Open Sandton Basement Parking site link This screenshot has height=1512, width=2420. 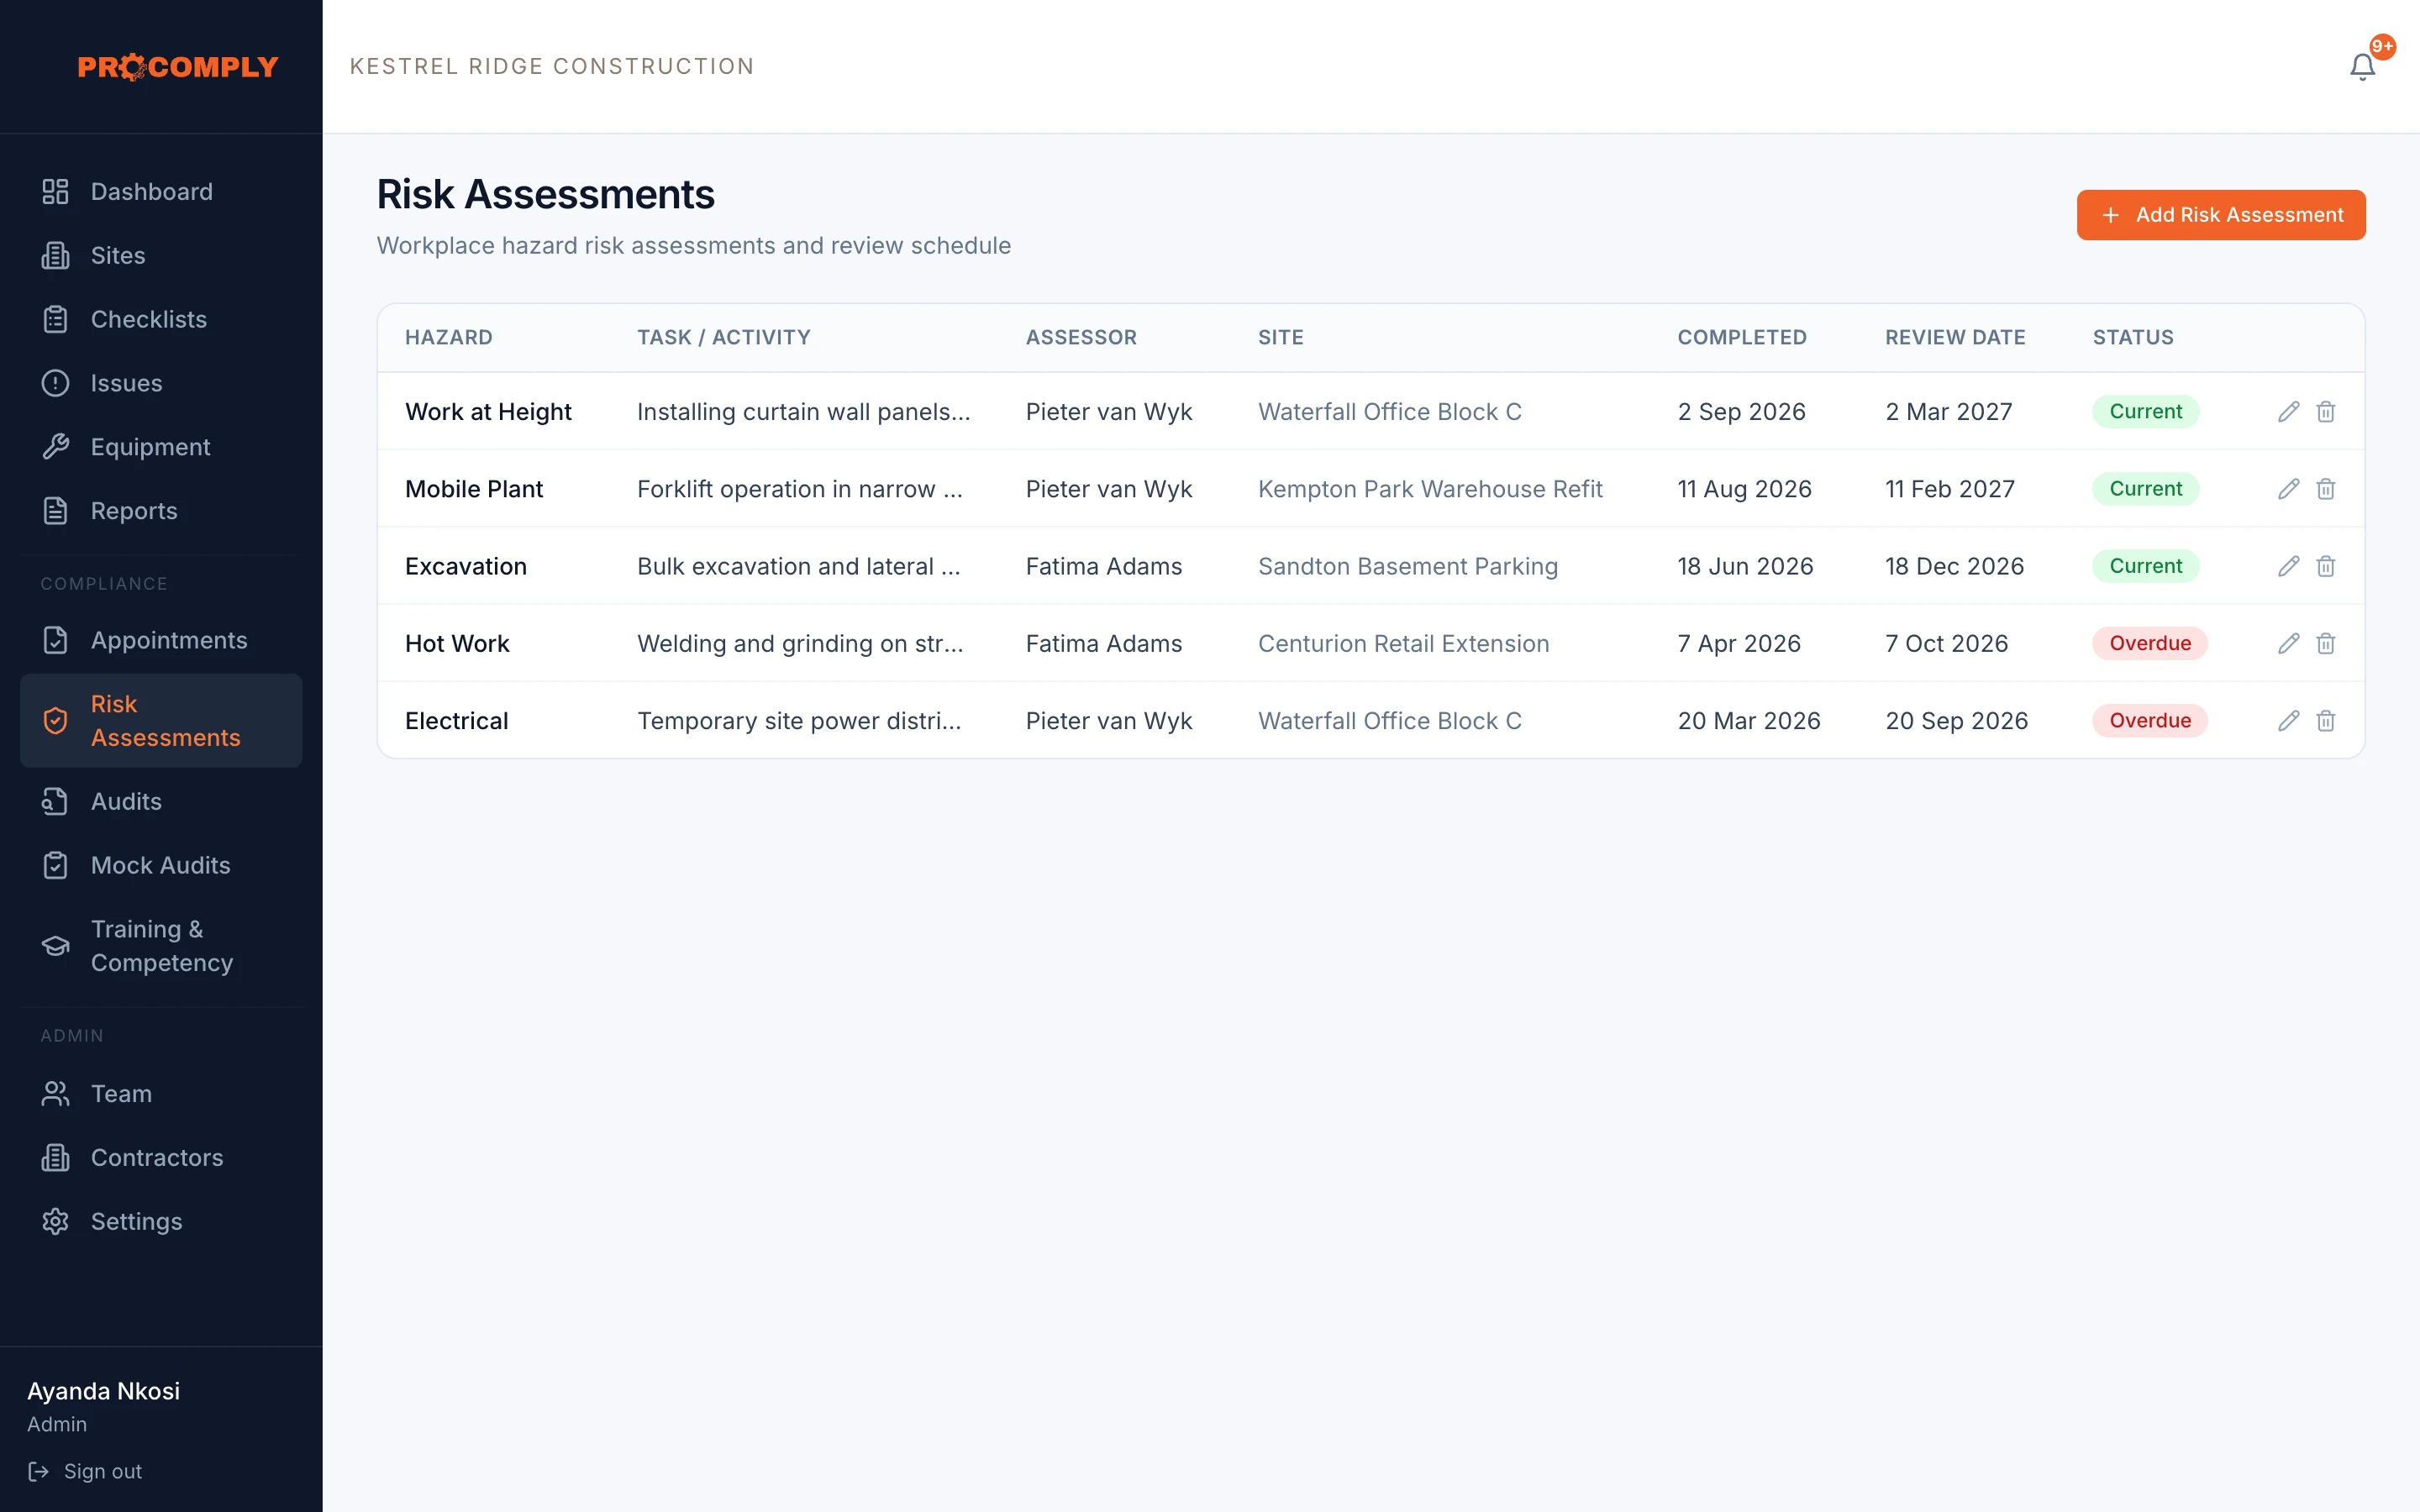click(1408, 566)
